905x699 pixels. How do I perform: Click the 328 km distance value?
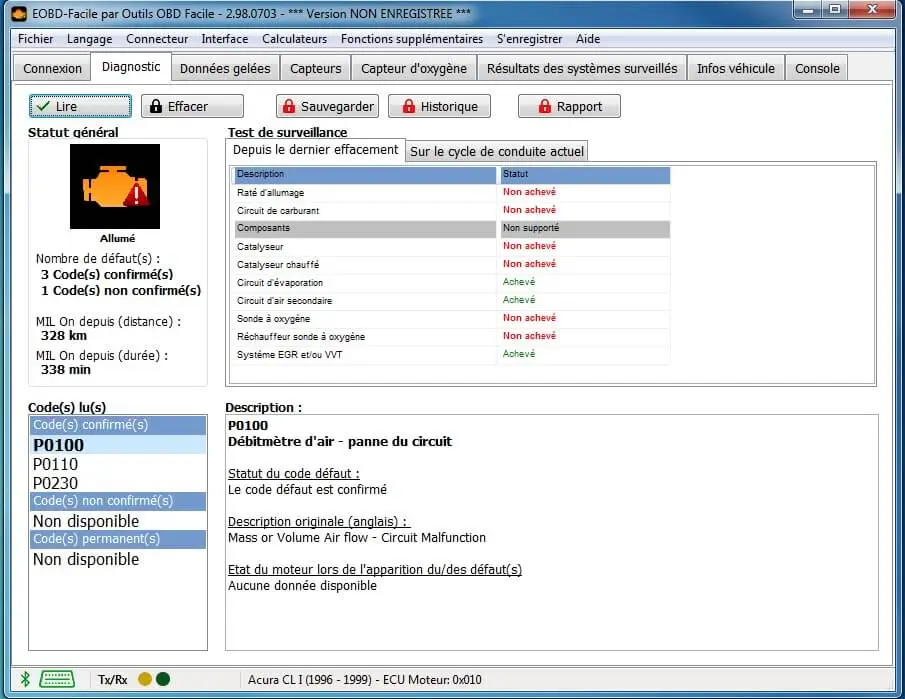(x=64, y=336)
